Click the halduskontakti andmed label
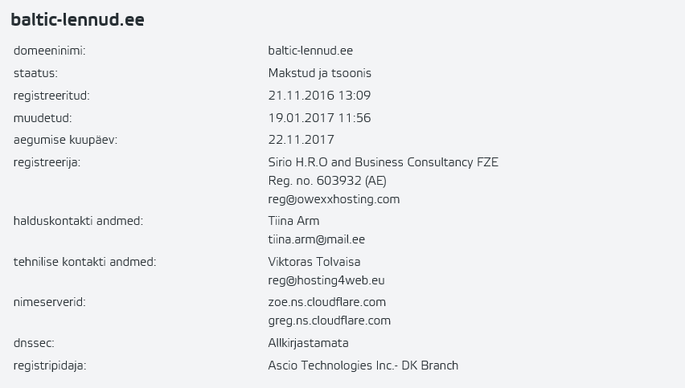 [x=78, y=221]
